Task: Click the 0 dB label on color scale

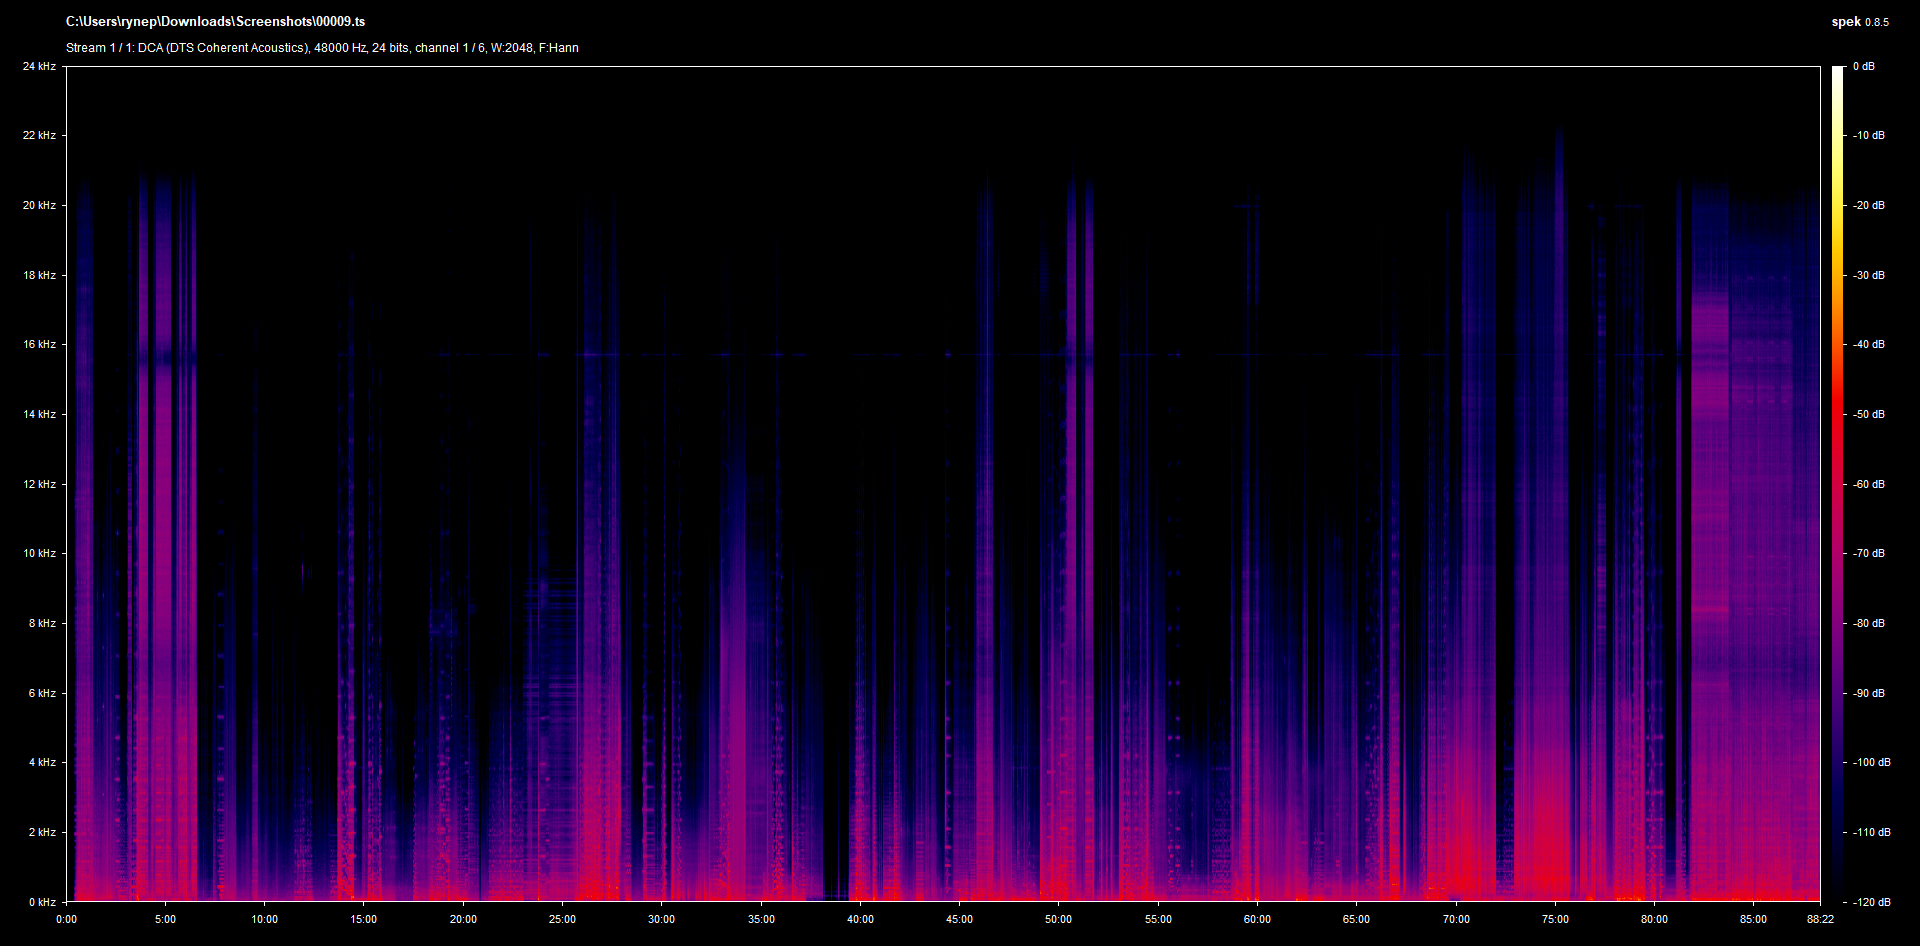Action: pyautogui.click(x=1863, y=67)
